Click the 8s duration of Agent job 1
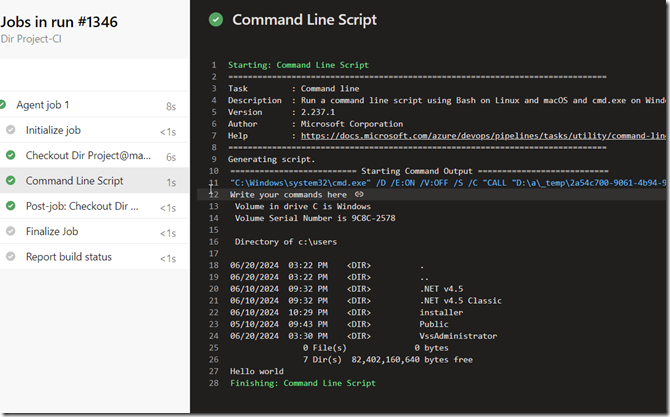The width and height of the screenshot is (670, 417). (171, 106)
